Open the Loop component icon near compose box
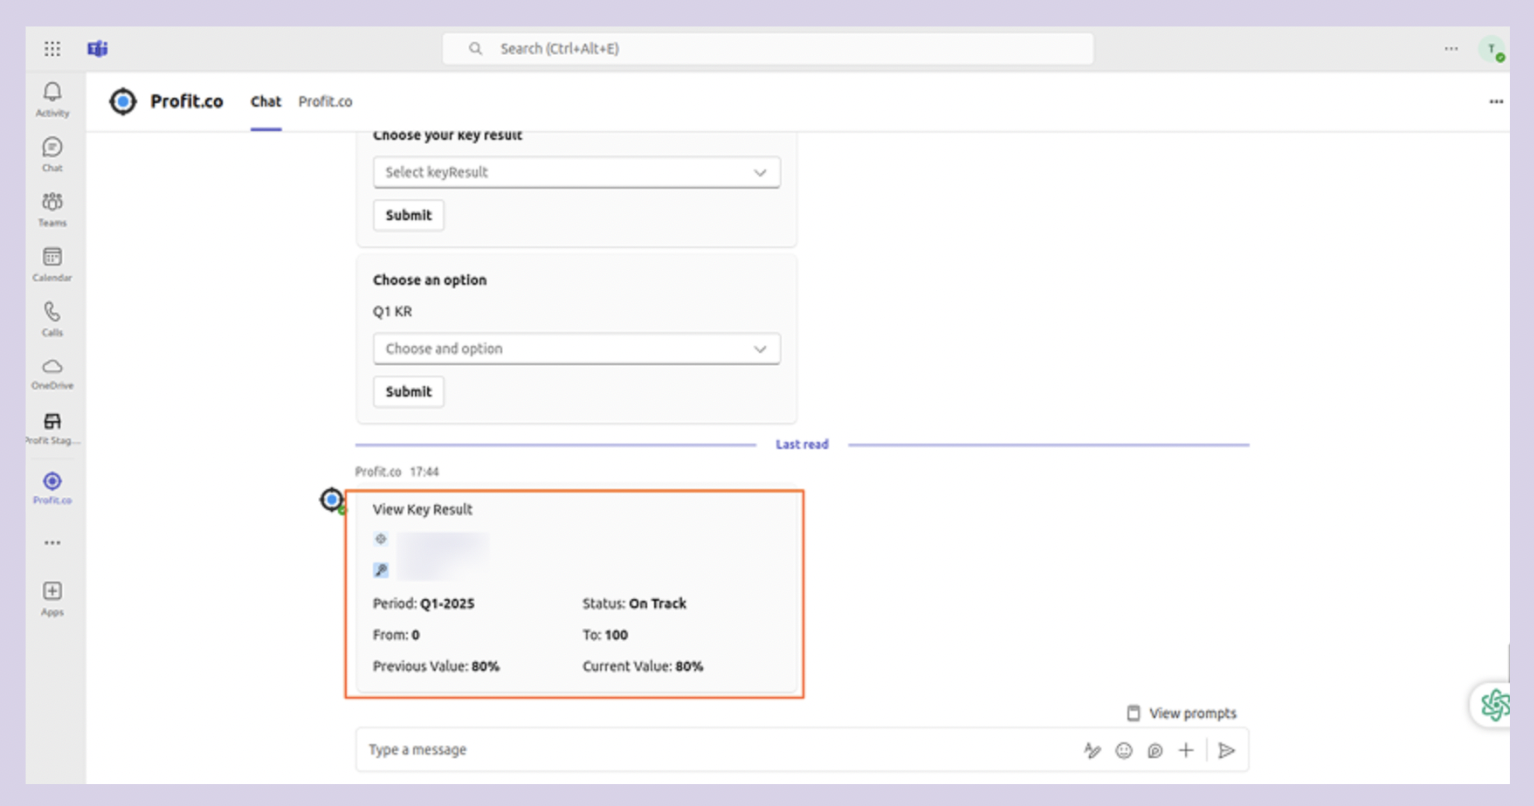The image size is (1534, 806). click(x=1155, y=750)
